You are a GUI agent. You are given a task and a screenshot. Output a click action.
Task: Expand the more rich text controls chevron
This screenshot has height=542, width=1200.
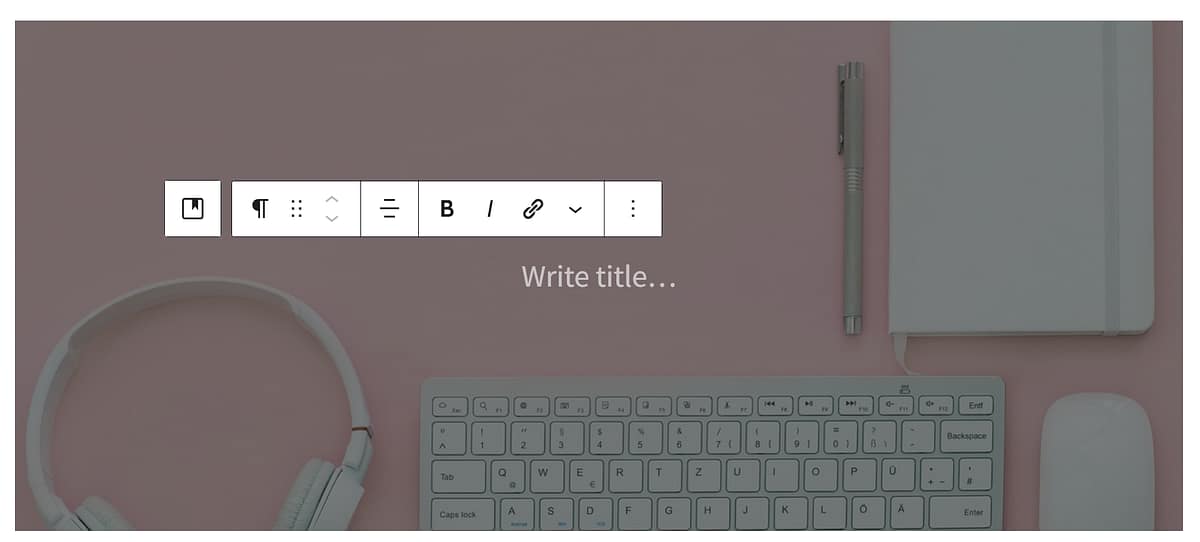pos(575,208)
